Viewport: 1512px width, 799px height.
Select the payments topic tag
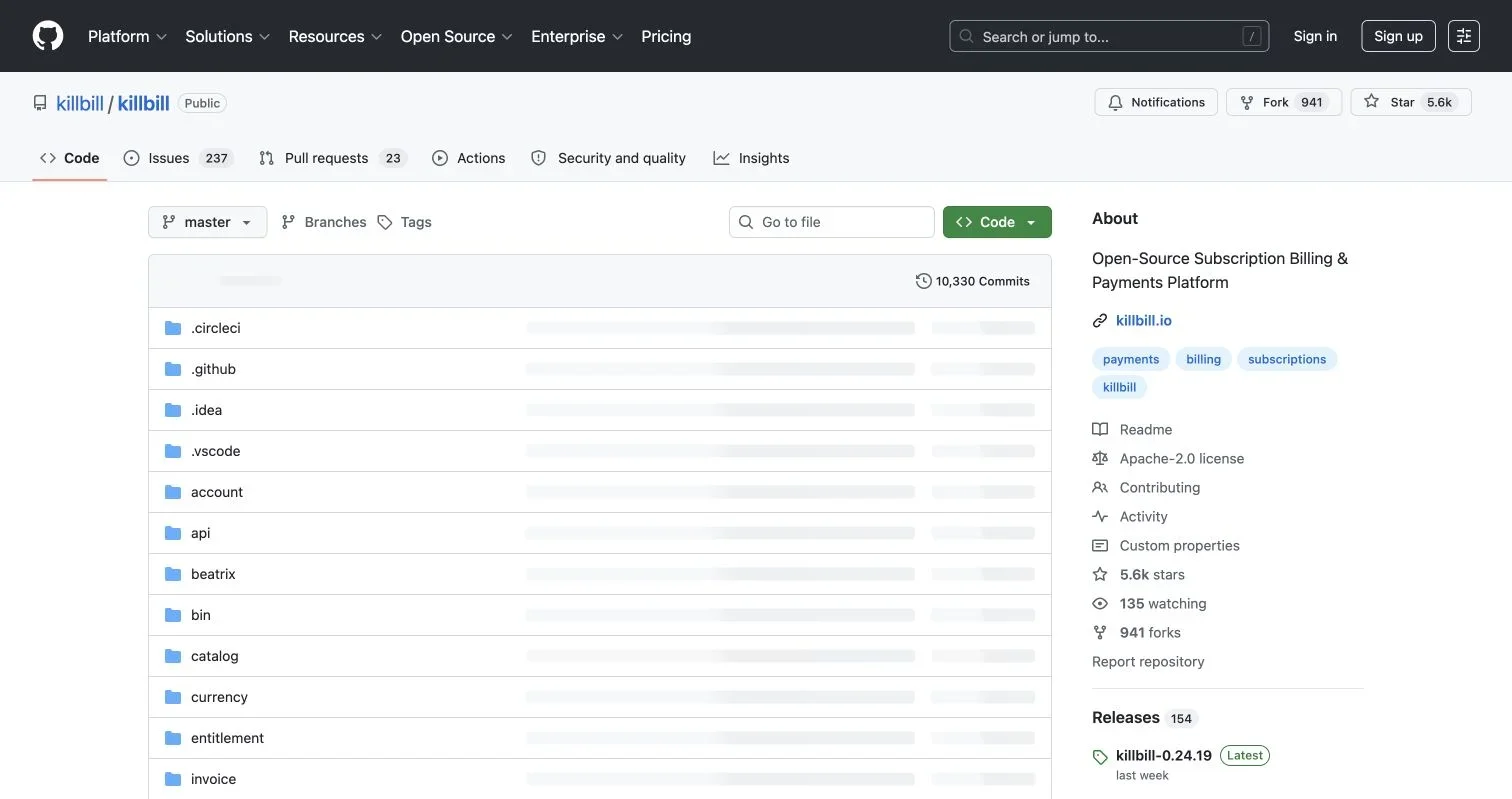1131,359
